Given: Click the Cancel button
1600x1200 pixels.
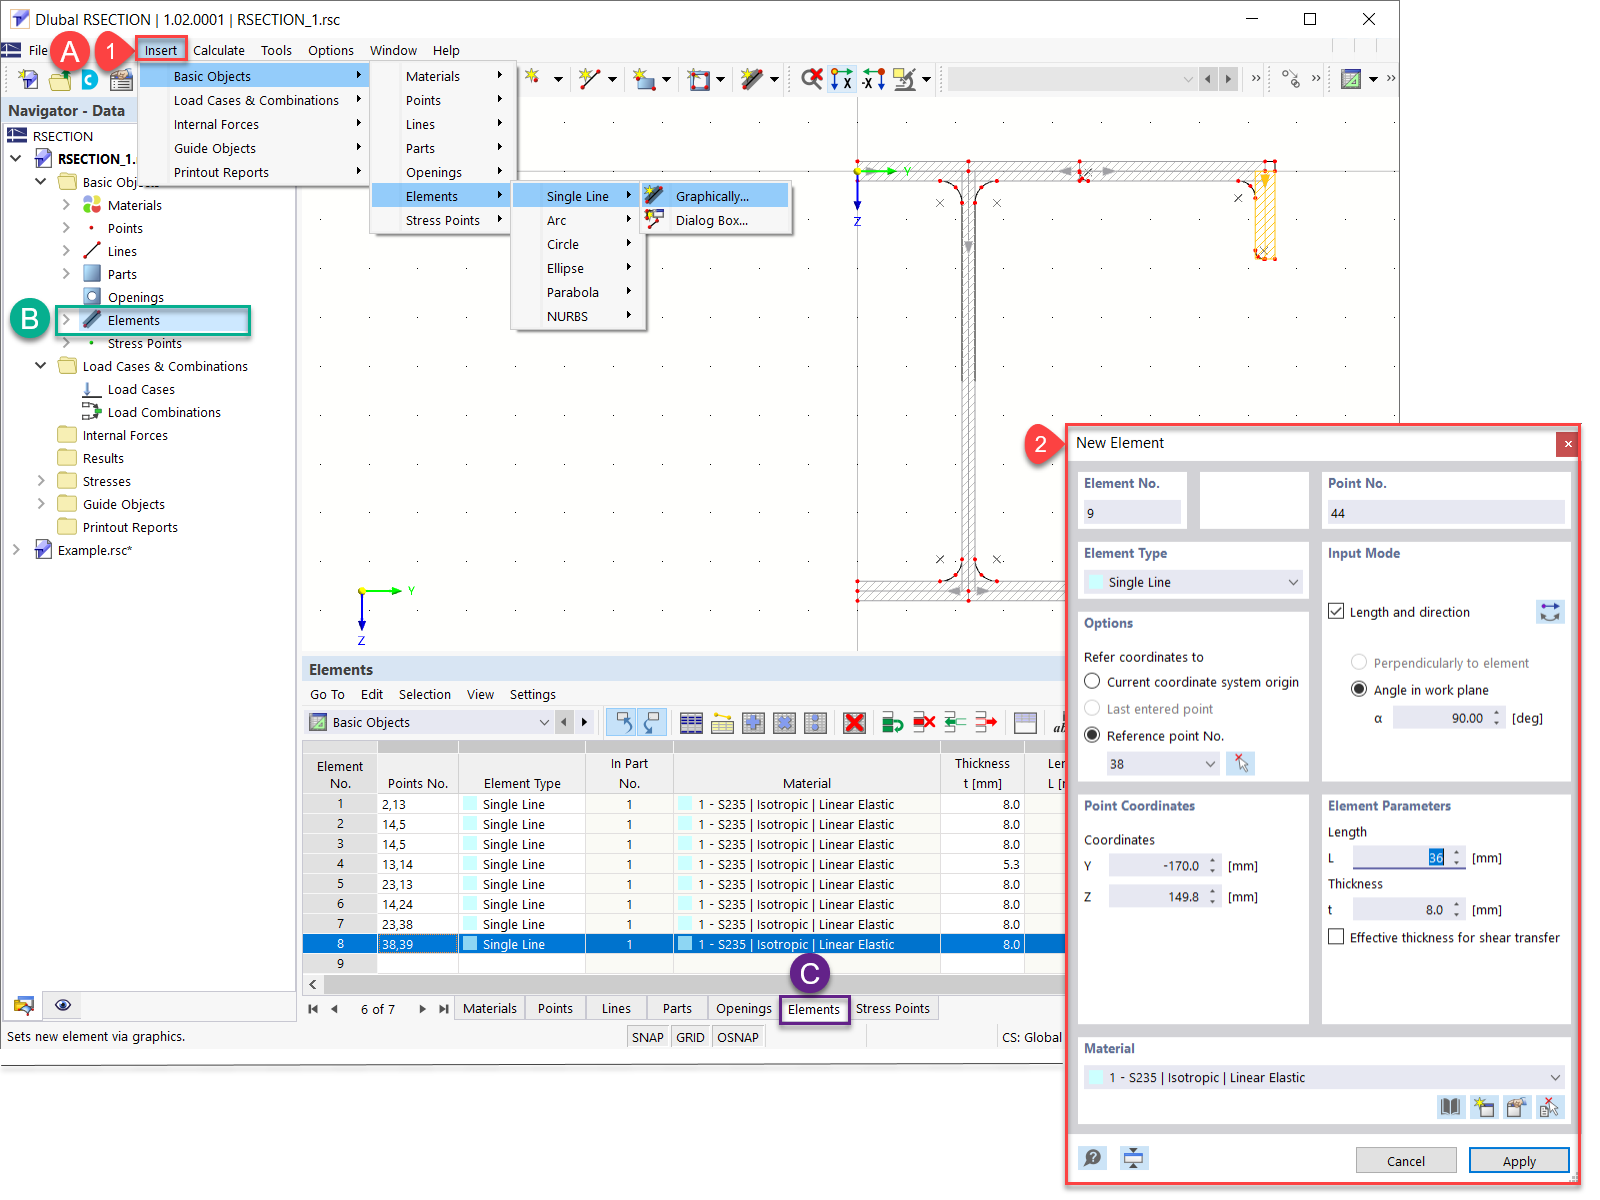Looking at the screenshot, I should coord(1406,1161).
